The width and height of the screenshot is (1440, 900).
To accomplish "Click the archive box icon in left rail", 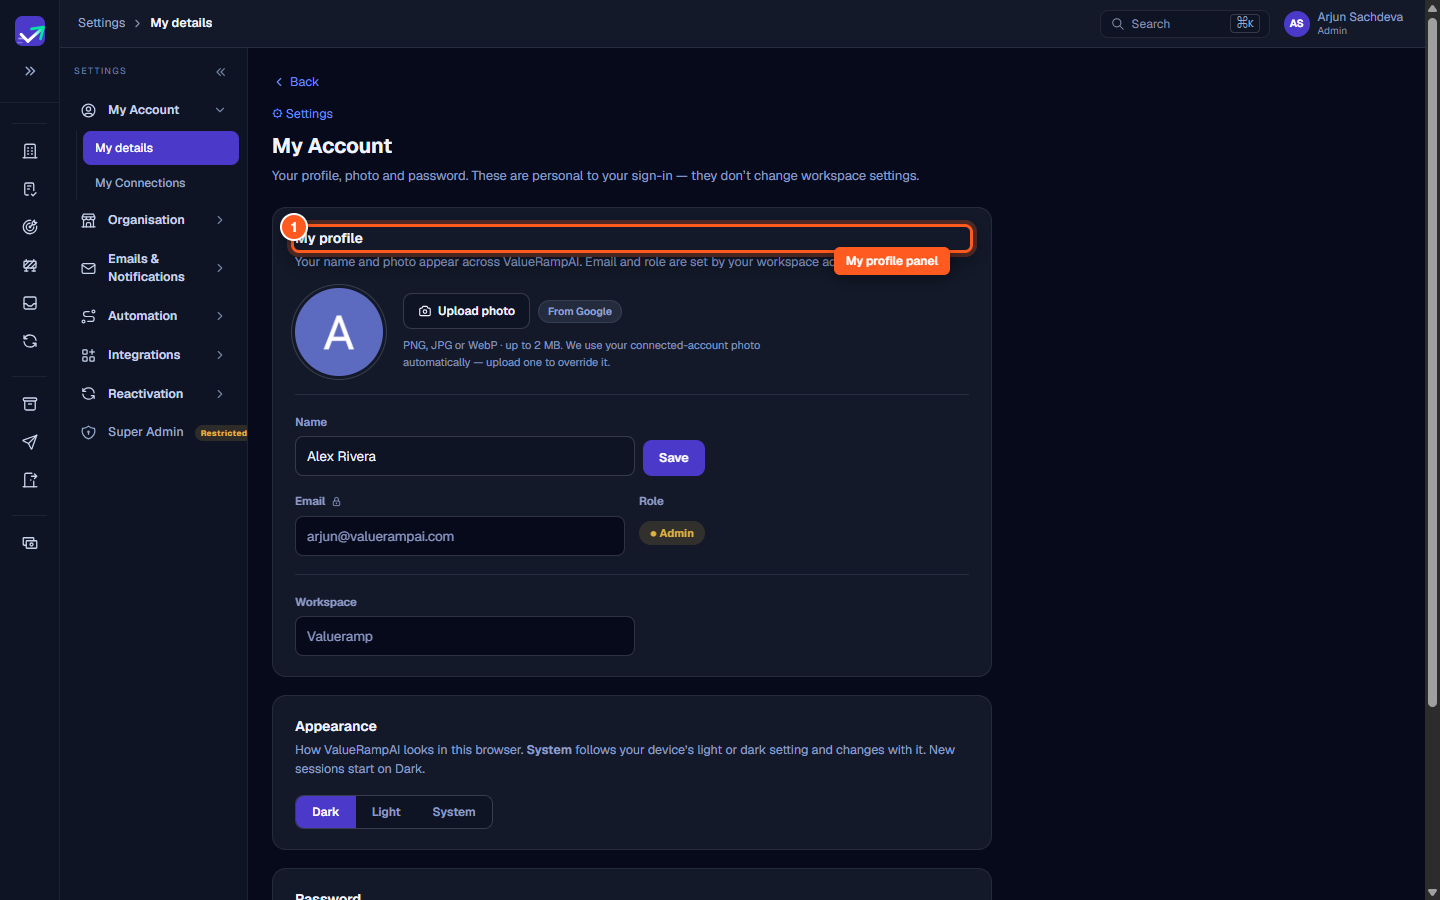I will click(x=30, y=404).
